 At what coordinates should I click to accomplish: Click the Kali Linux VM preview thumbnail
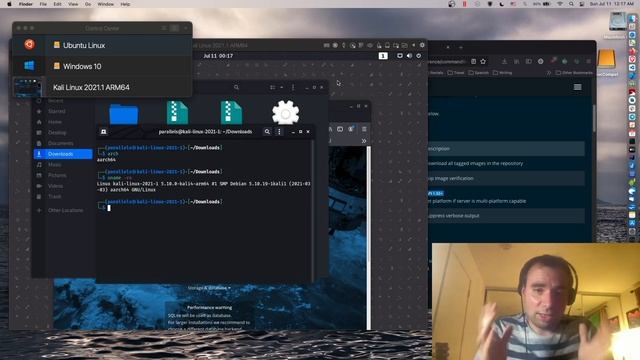pyautogui.click(x=28, y=87)
